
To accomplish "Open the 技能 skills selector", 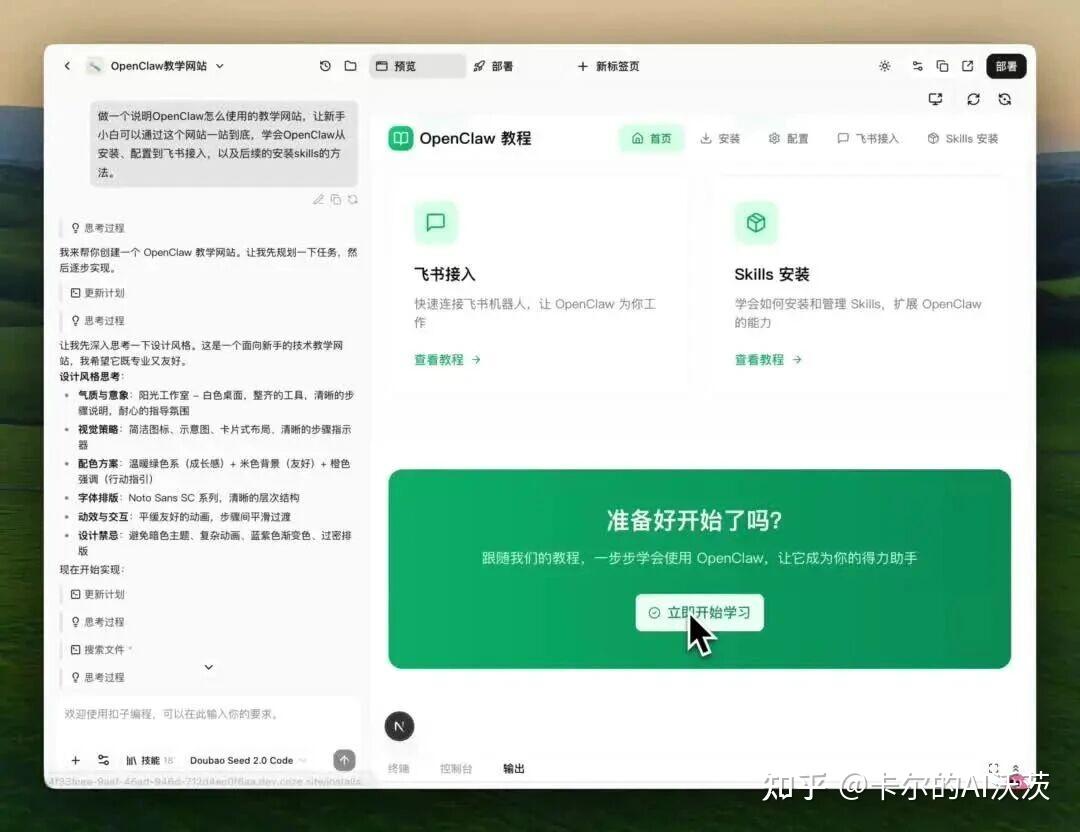I will tap(149, 760).
